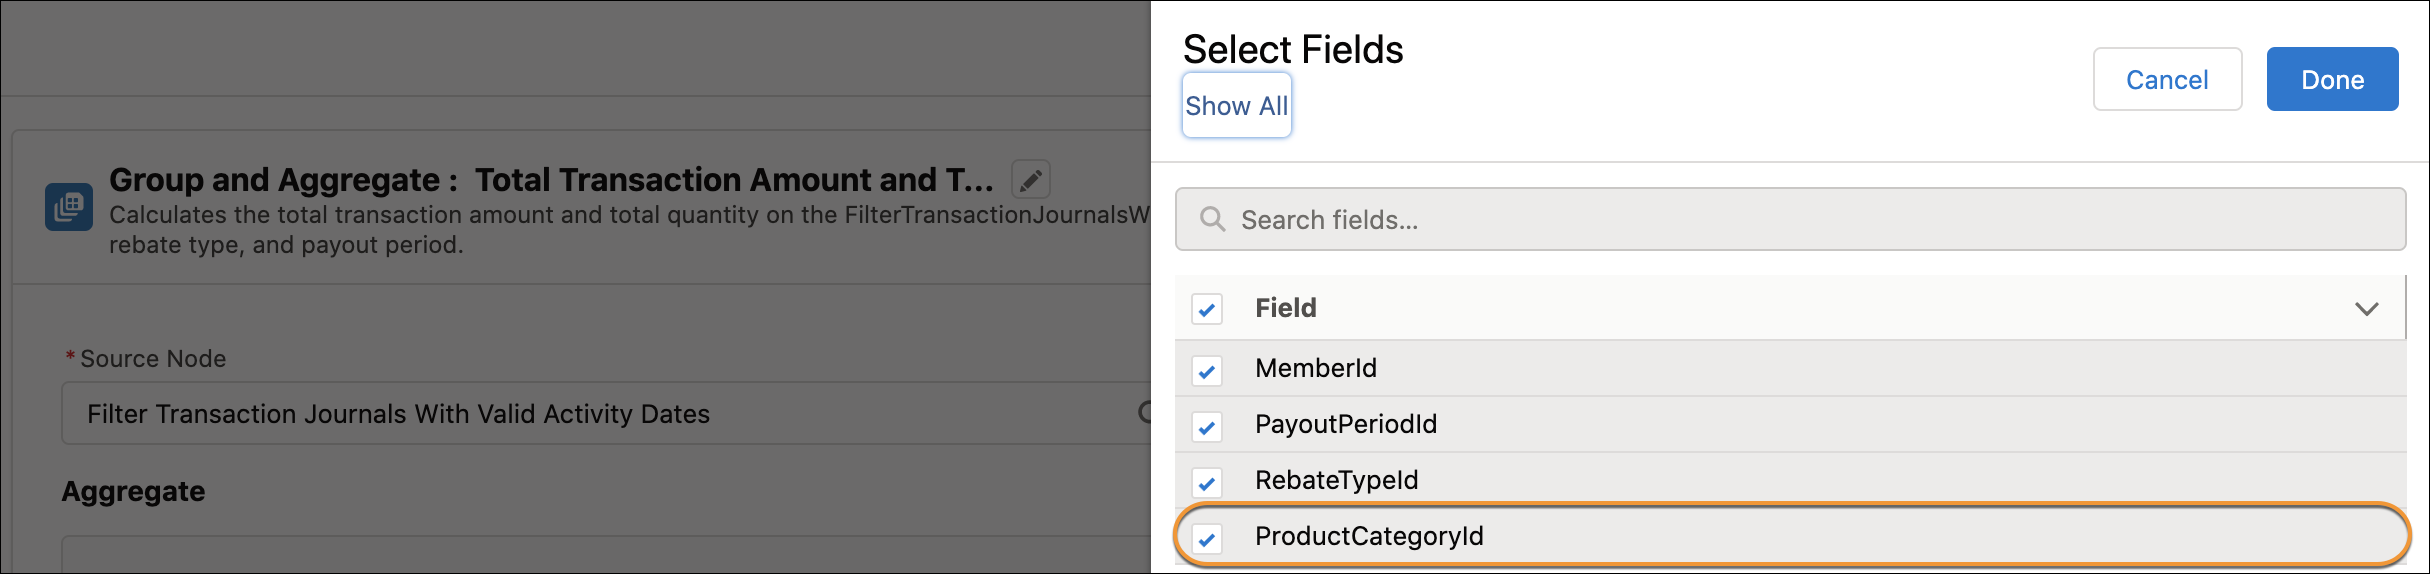
Task: Click the Show All button
Action: point(1237,105)
